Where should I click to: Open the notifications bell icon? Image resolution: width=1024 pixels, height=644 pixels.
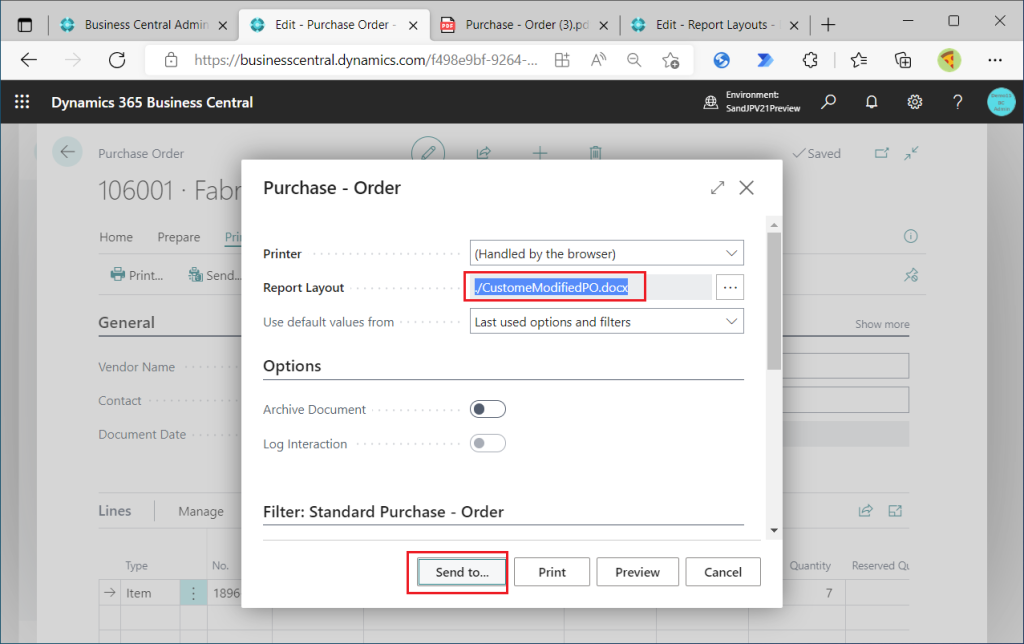pyautogui.click(x=871, y=102)
